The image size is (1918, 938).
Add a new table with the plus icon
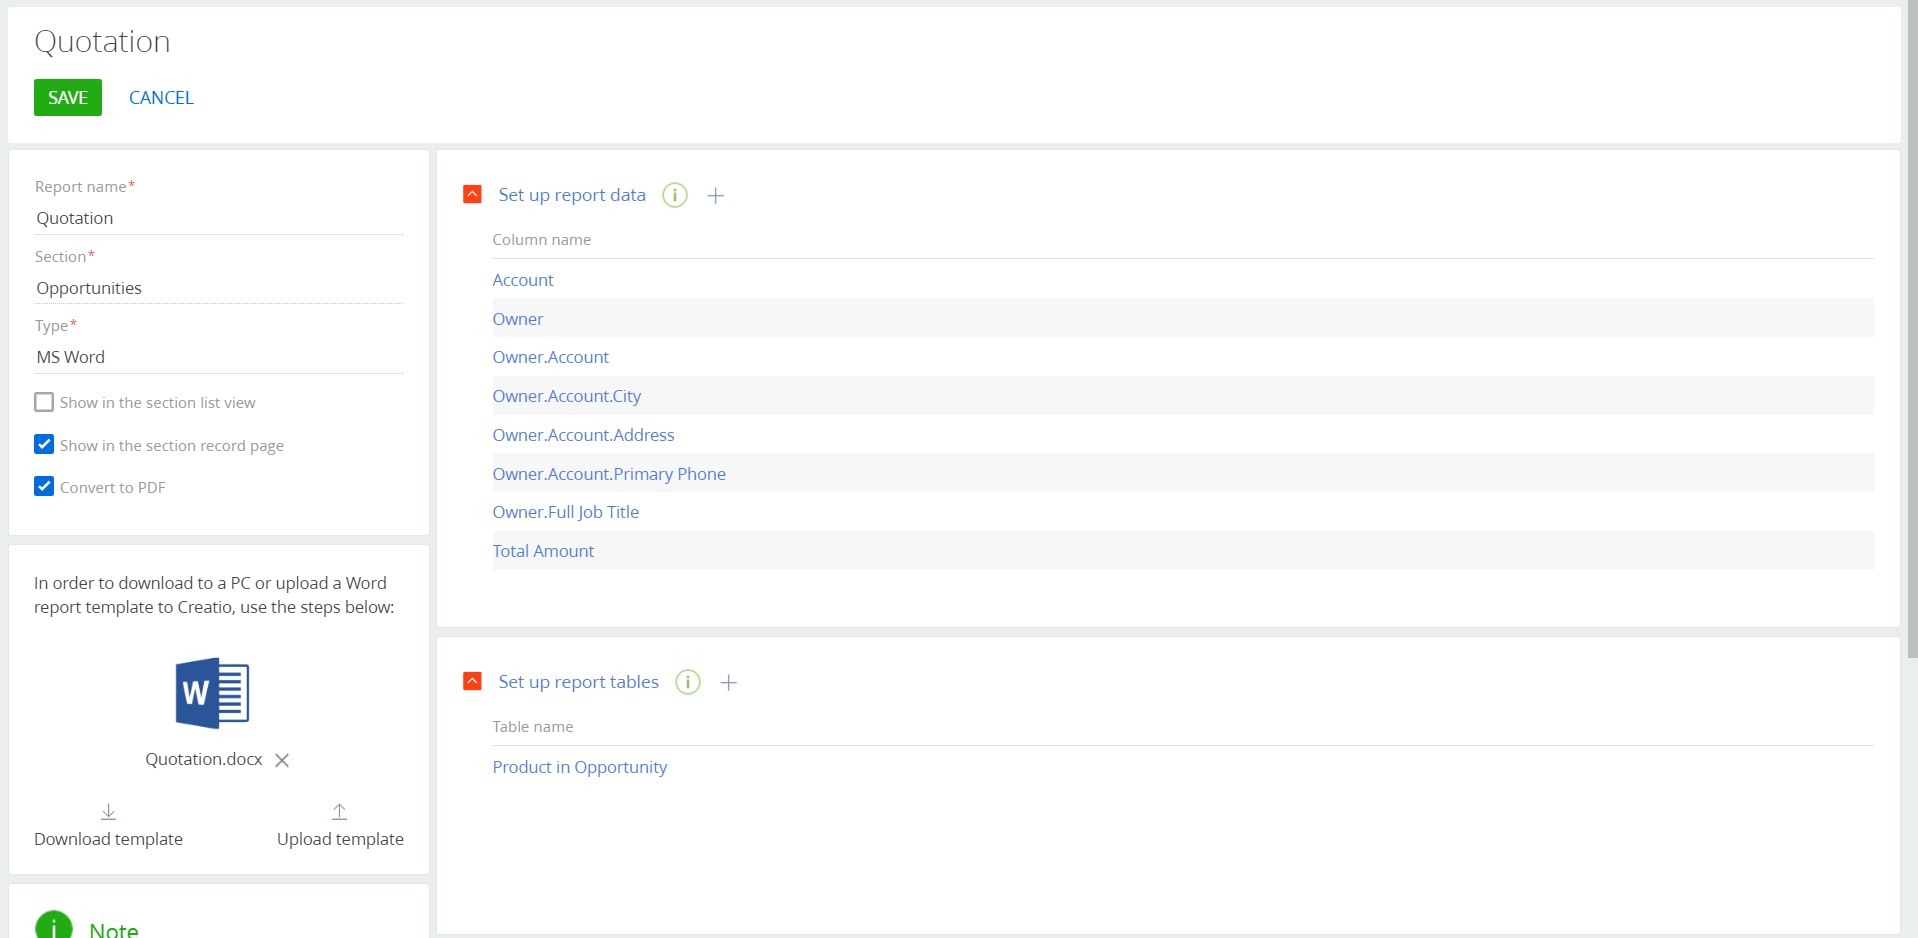(x=729, y=682)
